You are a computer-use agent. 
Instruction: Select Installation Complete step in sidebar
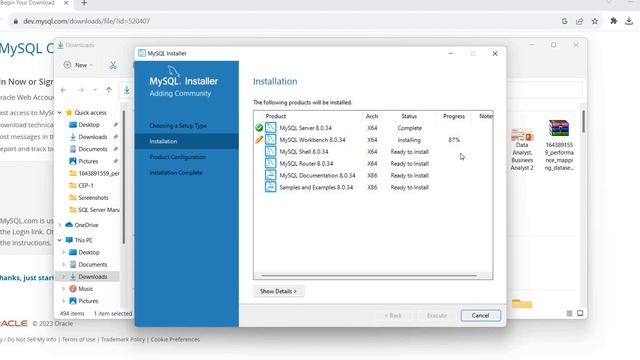(x=176, y=173)
